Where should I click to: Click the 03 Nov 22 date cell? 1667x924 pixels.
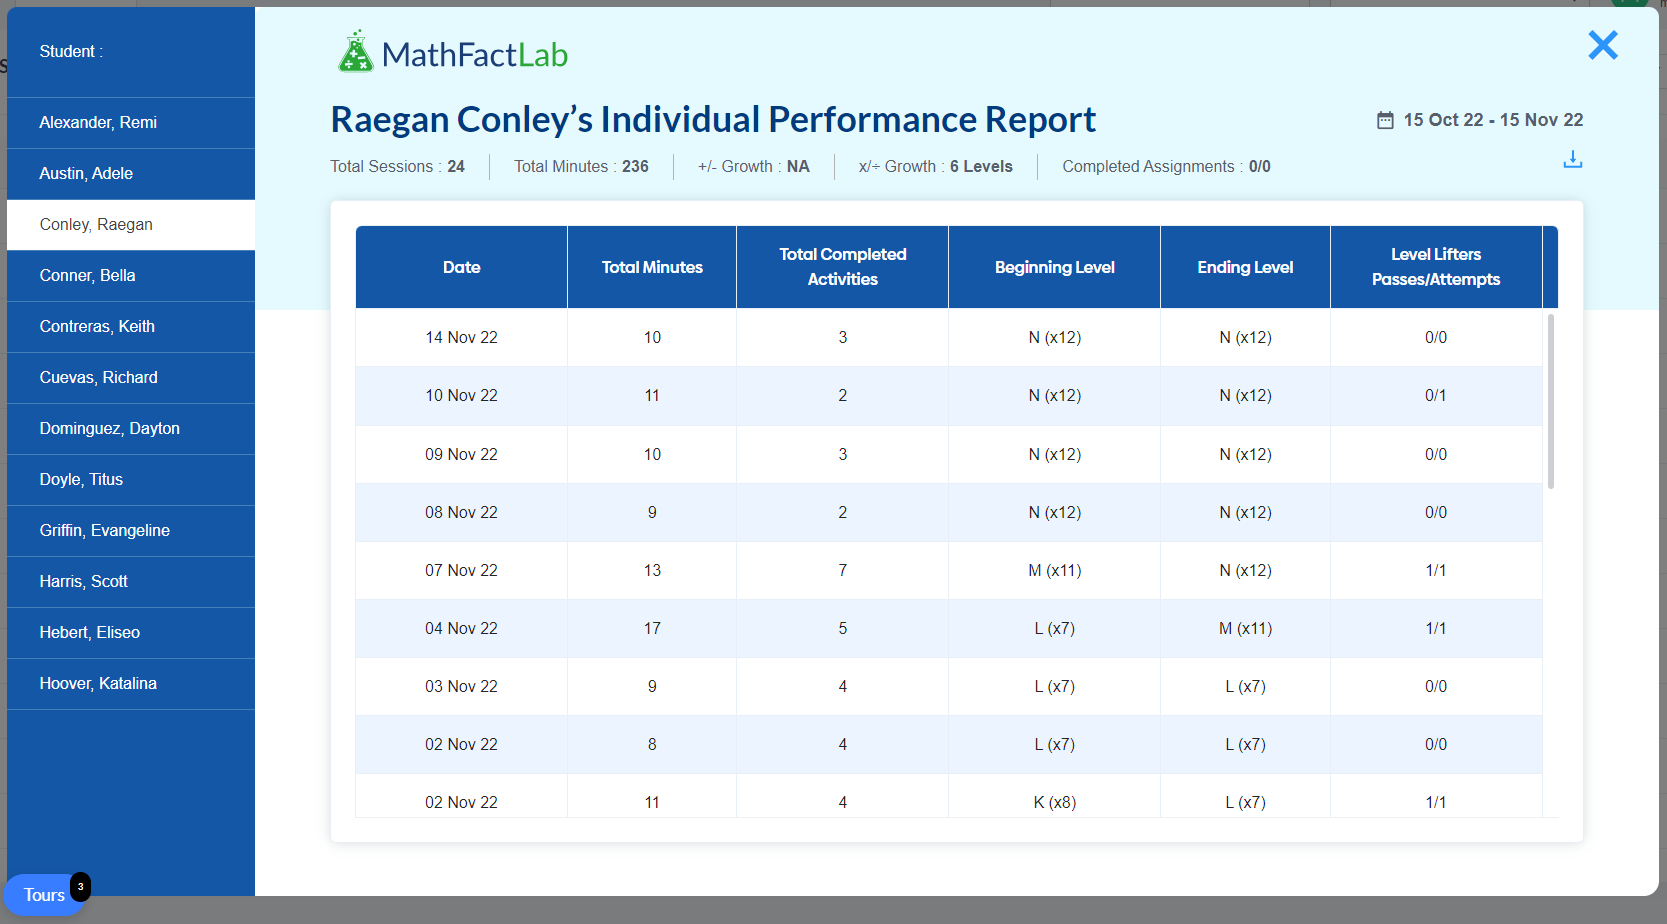pos(462,687)
